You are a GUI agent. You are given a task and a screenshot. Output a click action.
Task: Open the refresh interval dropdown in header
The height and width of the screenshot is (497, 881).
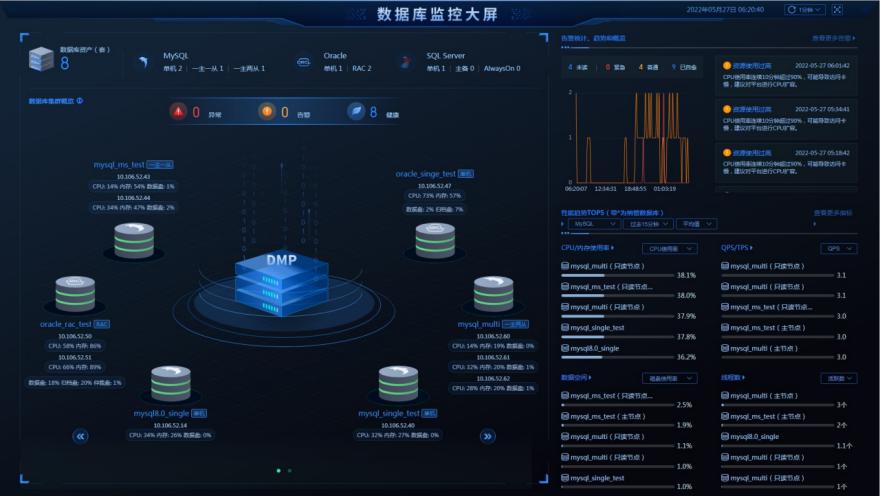click(805, 10)
